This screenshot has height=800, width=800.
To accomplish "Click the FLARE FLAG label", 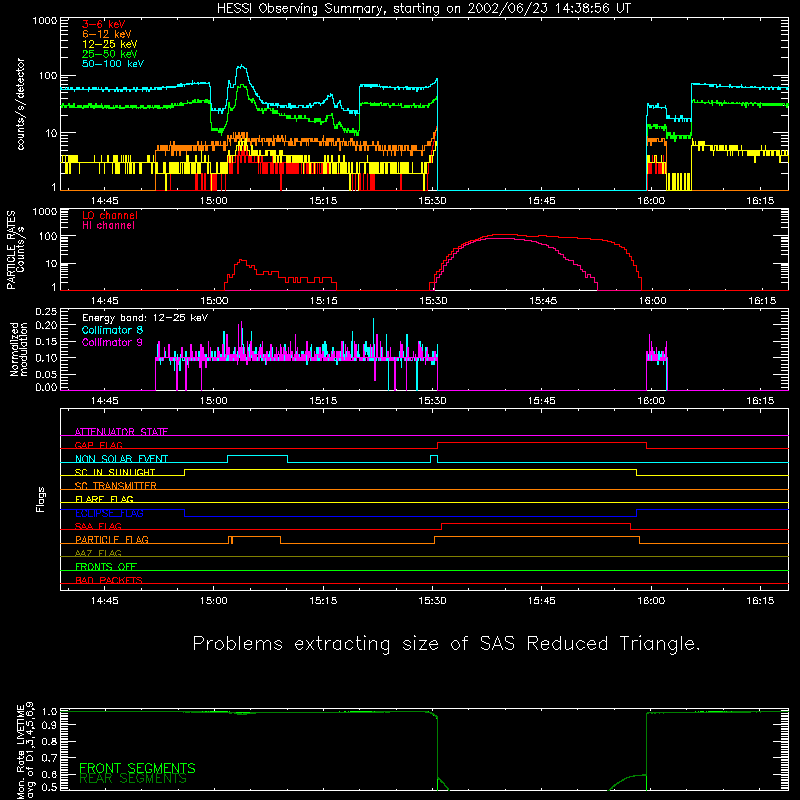I will click(104, 499).
